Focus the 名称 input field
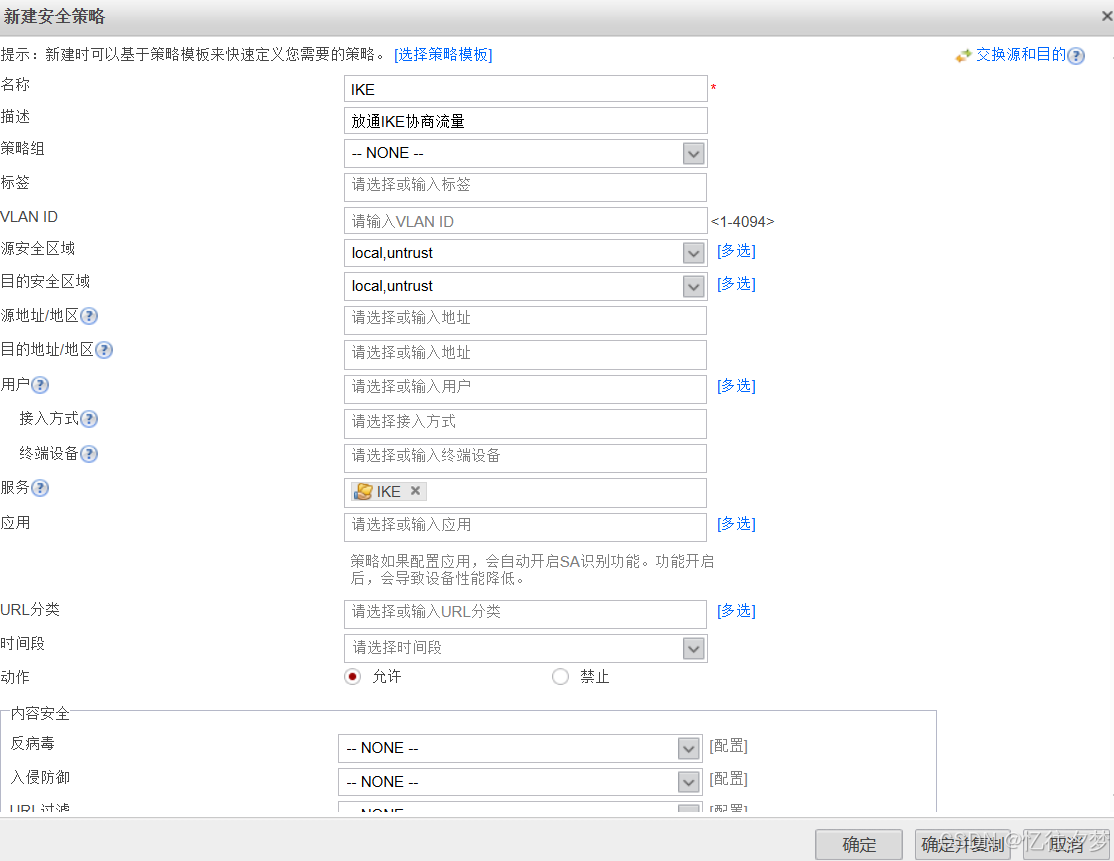 point(526,89)
